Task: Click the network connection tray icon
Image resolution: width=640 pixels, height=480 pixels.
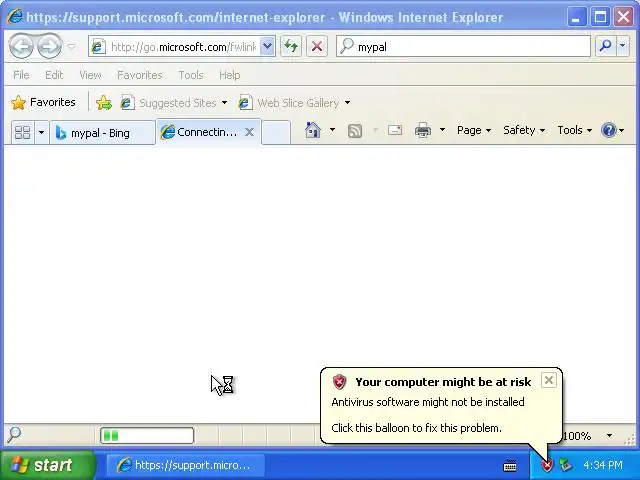Action: click(565, 465)
